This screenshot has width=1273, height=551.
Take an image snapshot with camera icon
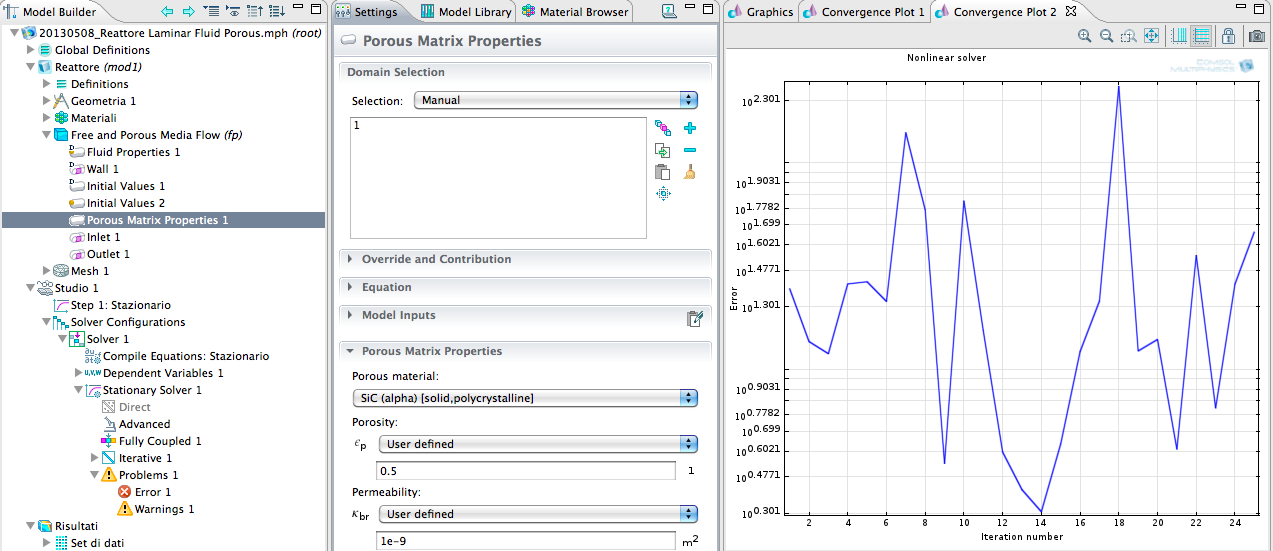pos(1257,36)
